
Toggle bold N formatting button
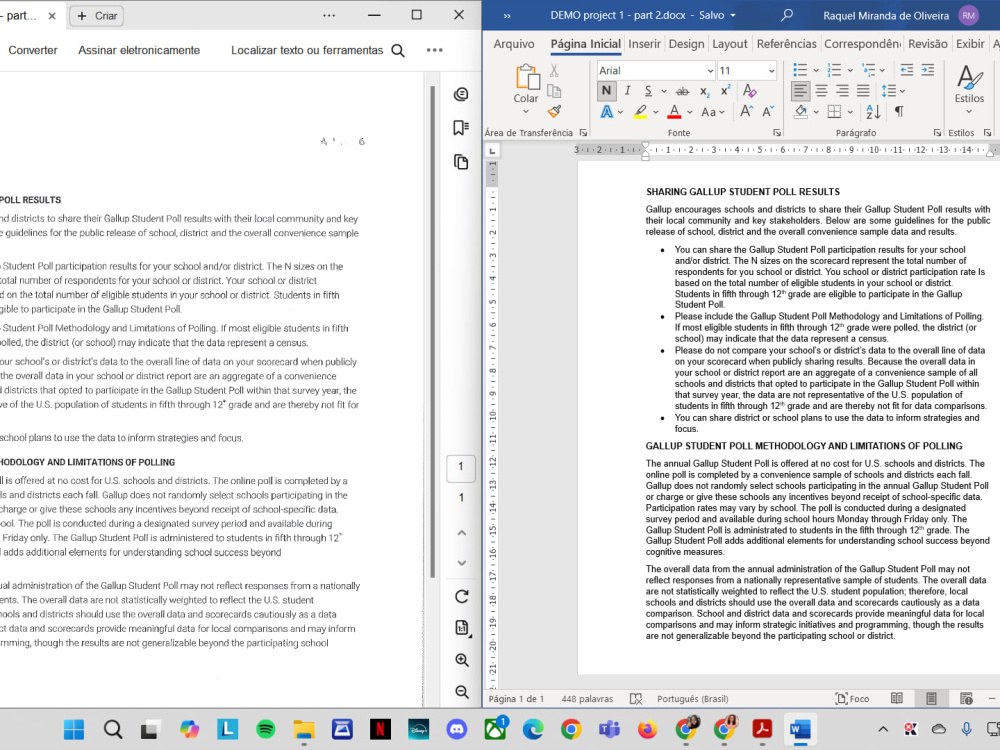(606, 91)
